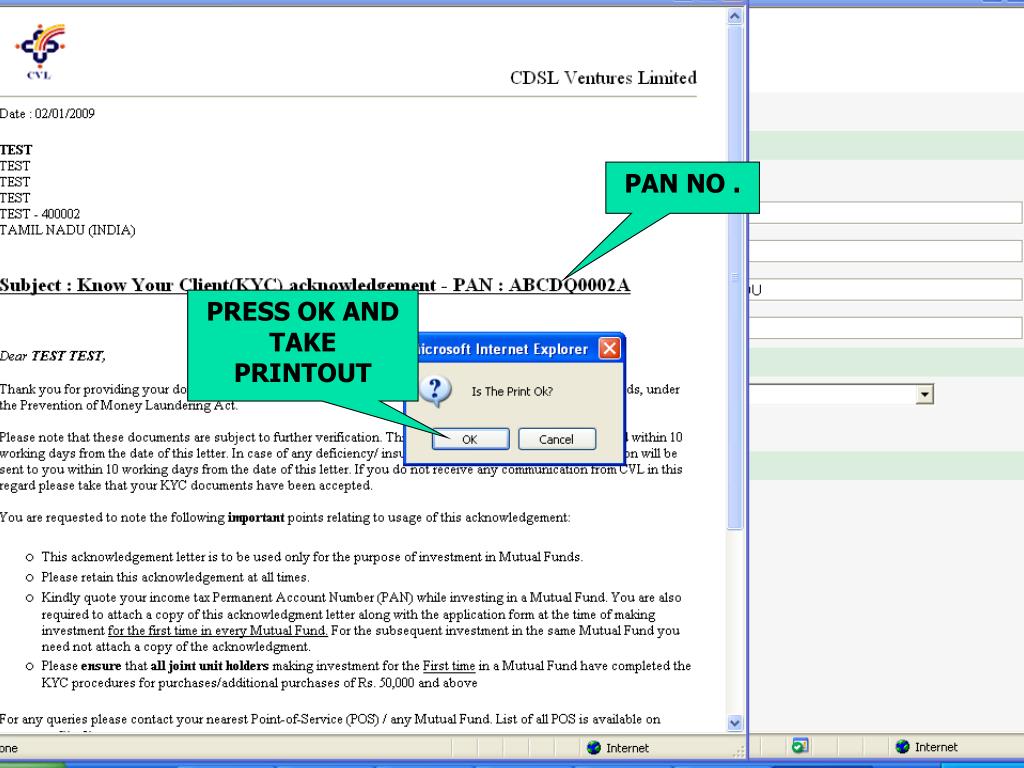Click the underlined 'First time' text
The height and width of the screenshot is (768, 1024).
pyautogui.click(x=449, y=666)
